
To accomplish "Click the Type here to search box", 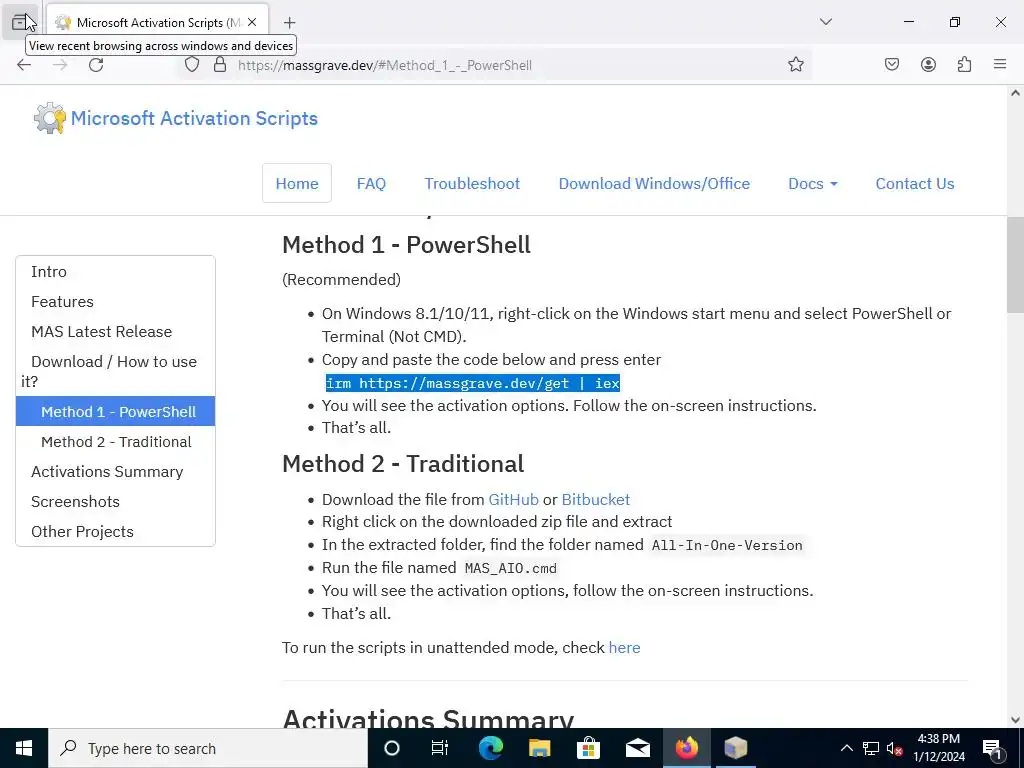I will (208, 748).
